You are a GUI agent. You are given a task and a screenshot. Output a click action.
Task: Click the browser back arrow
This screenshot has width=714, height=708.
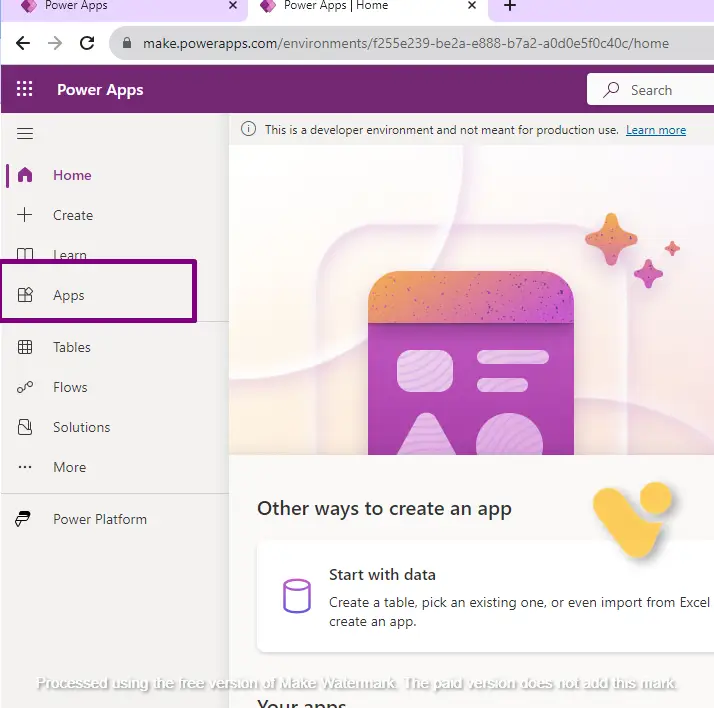pyautogui.click(x=23, y=43)
